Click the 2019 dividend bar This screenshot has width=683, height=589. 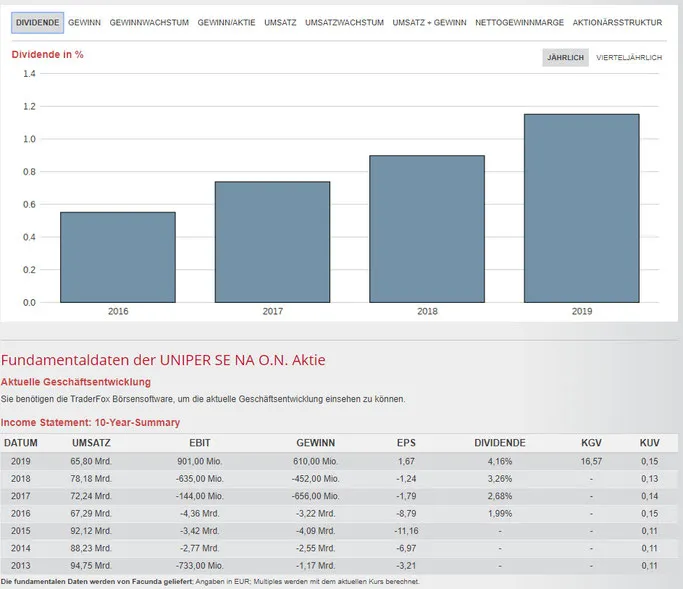582,208
